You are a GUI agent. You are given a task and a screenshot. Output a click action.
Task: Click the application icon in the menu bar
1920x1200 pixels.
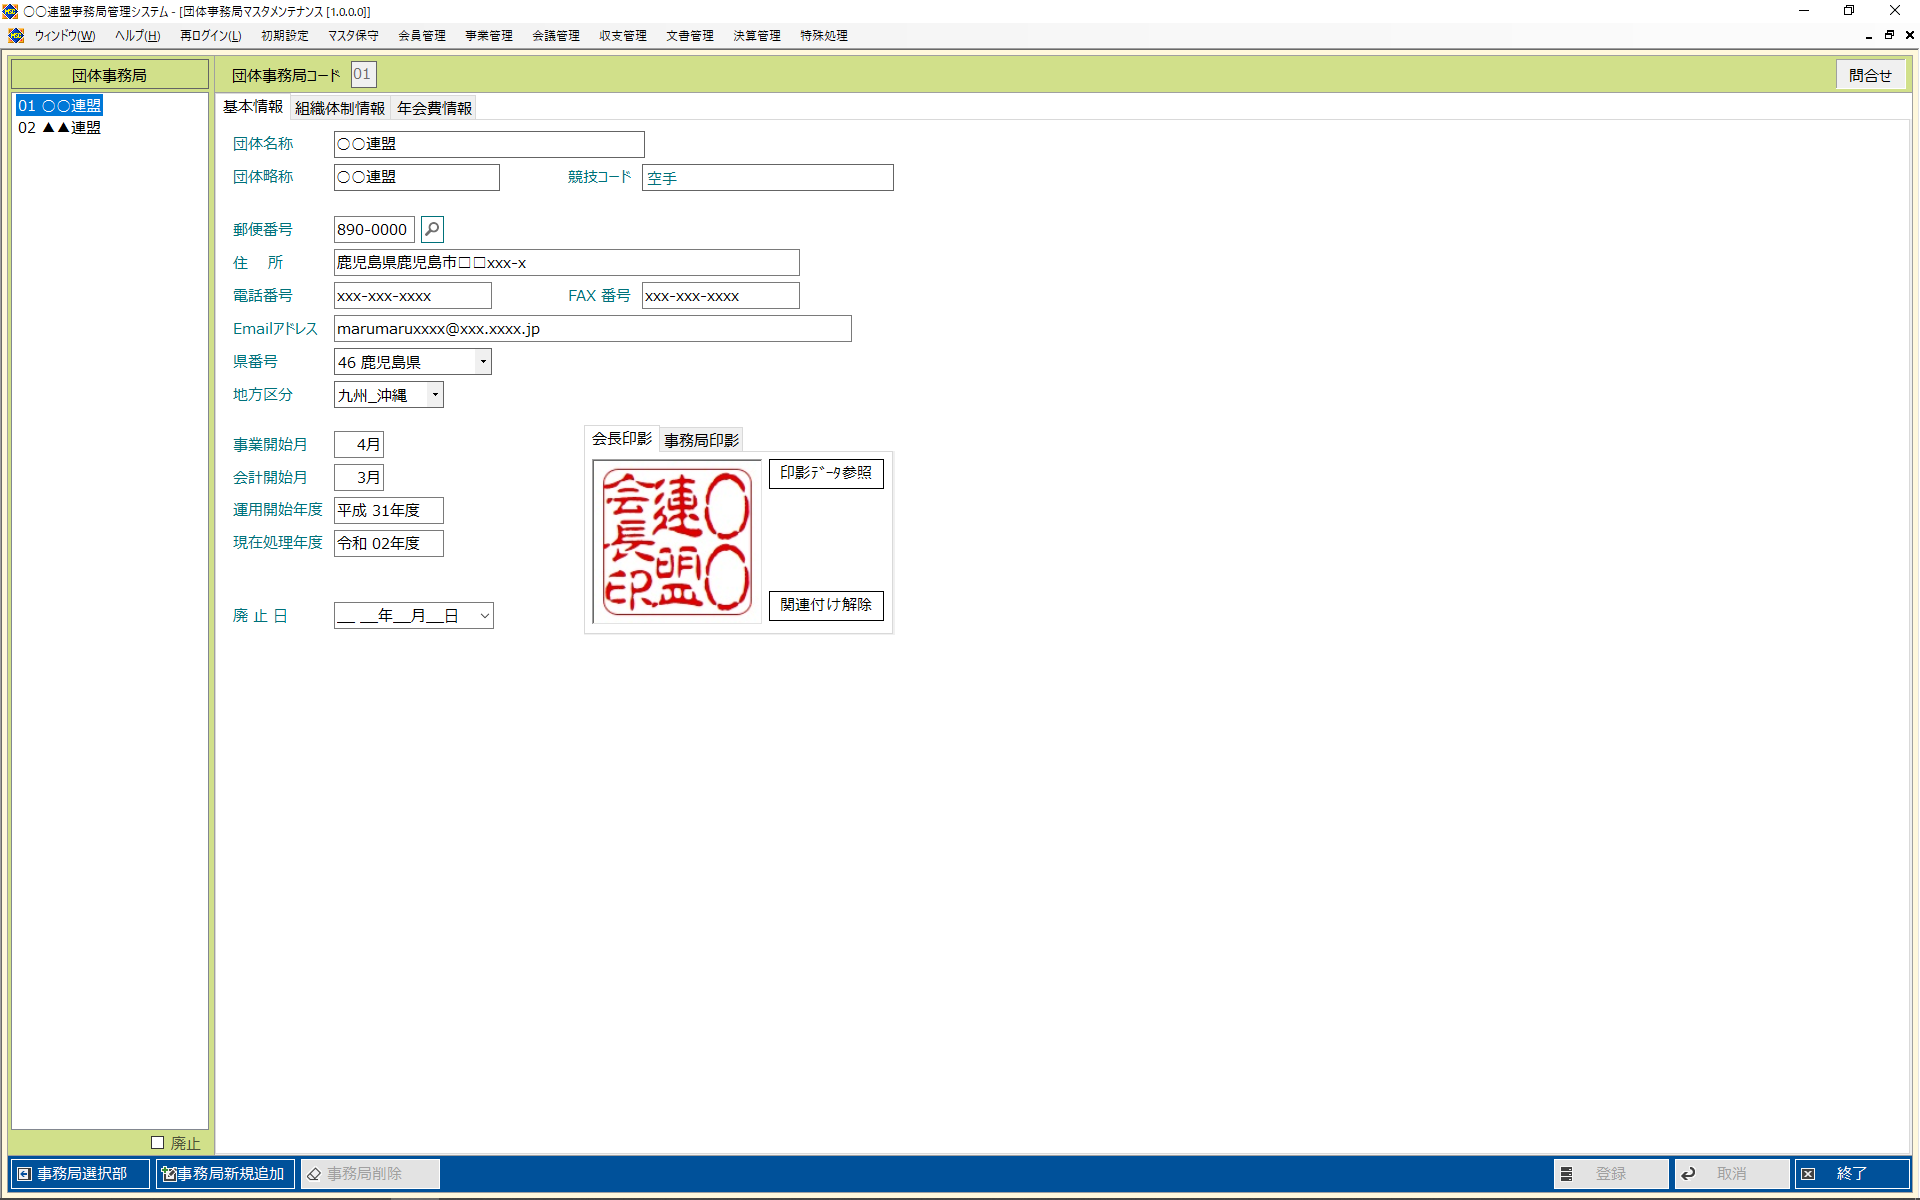pyautogui.click(x=16, y=35)
